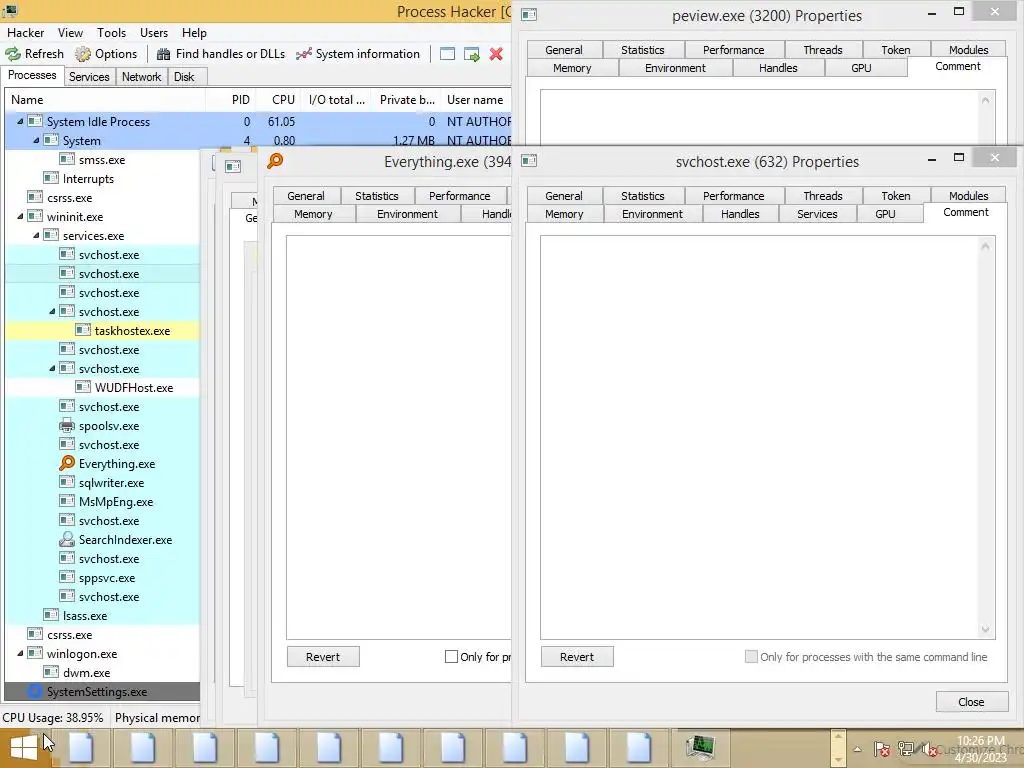Image resolution: width=1024 pixels, height=768 pixels.
Task: Collapse svchost.exe node containing WUDFHost.exe
Action: (52, 368)
